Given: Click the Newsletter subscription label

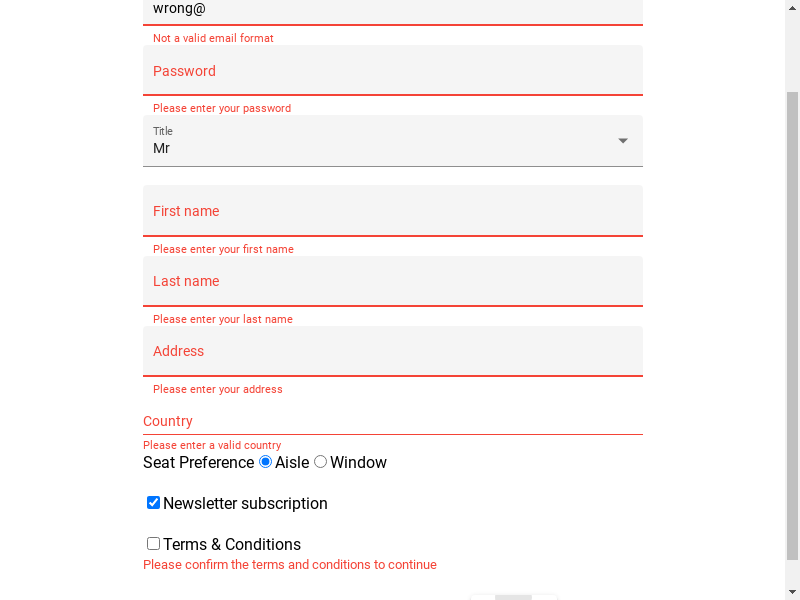Looking at the screenshot, I should (x=245, y=504).
